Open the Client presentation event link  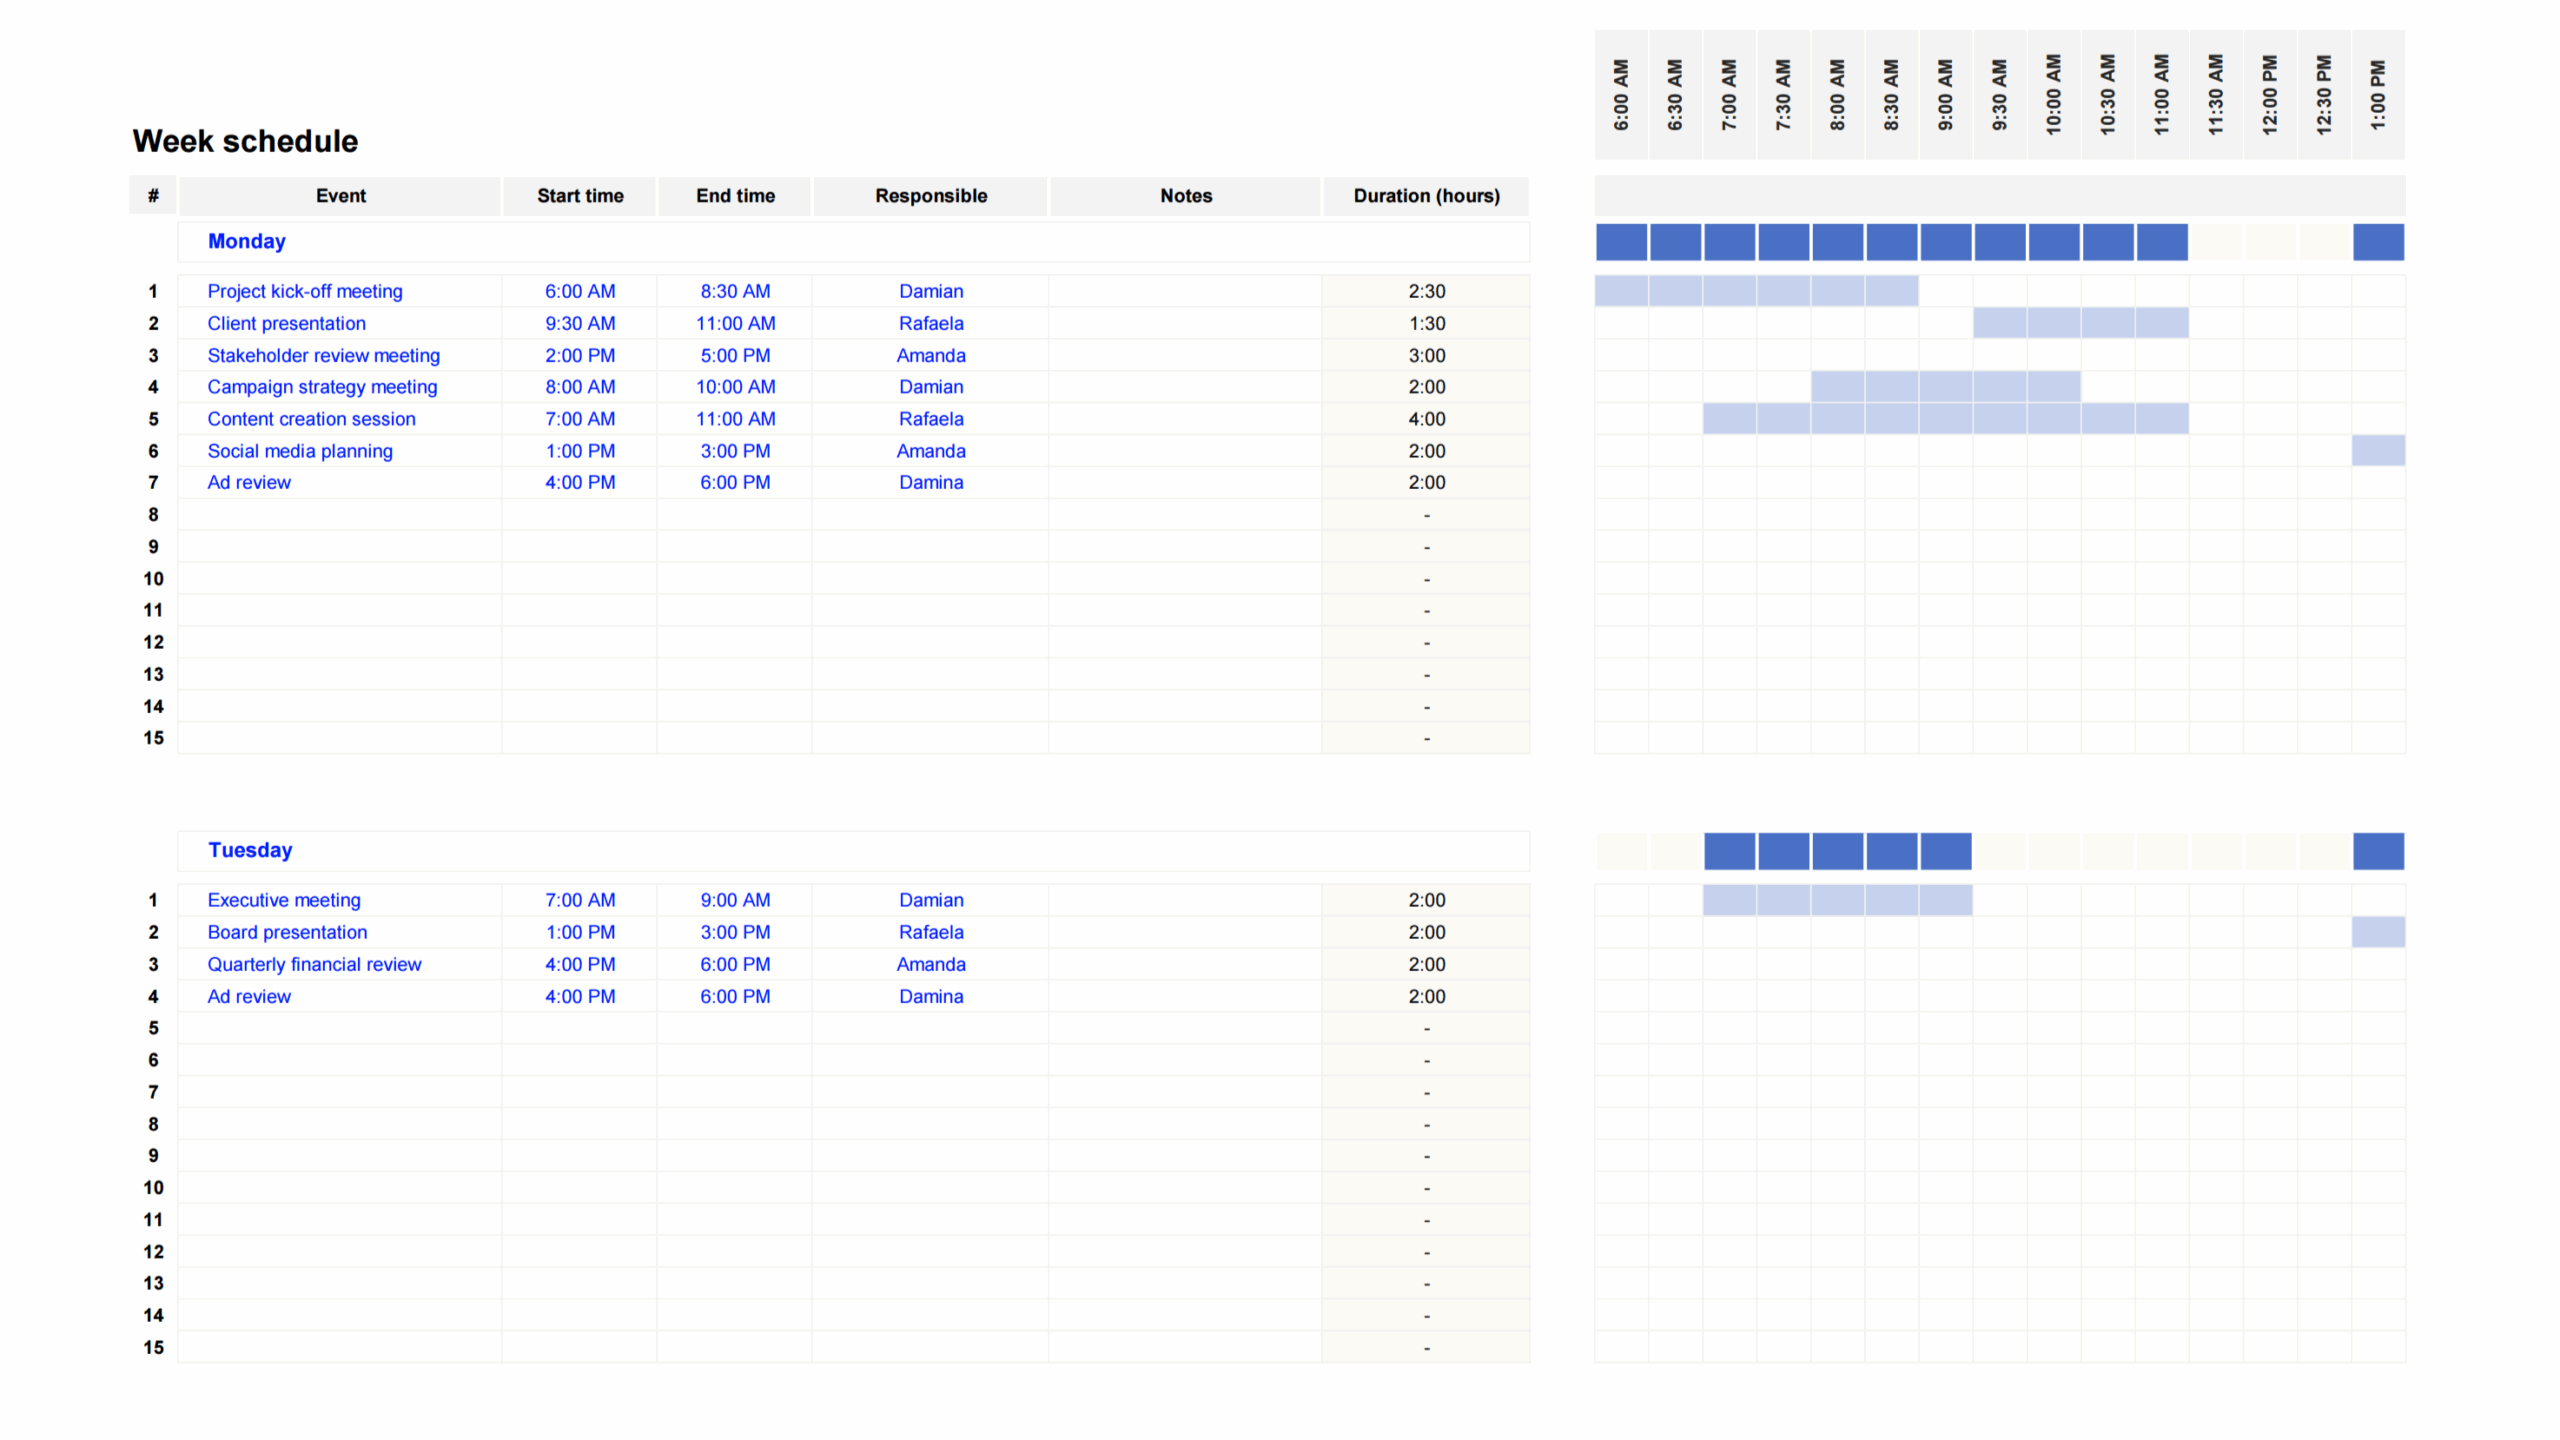pos(286,323)
